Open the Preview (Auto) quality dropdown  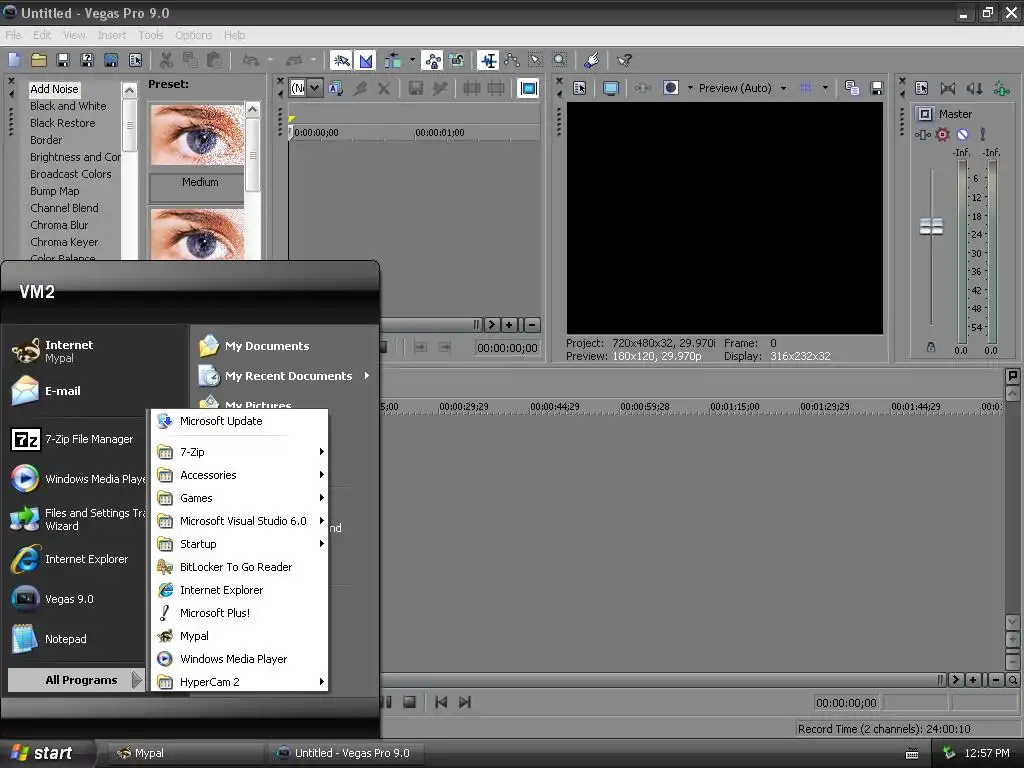(x=742, y=88)
